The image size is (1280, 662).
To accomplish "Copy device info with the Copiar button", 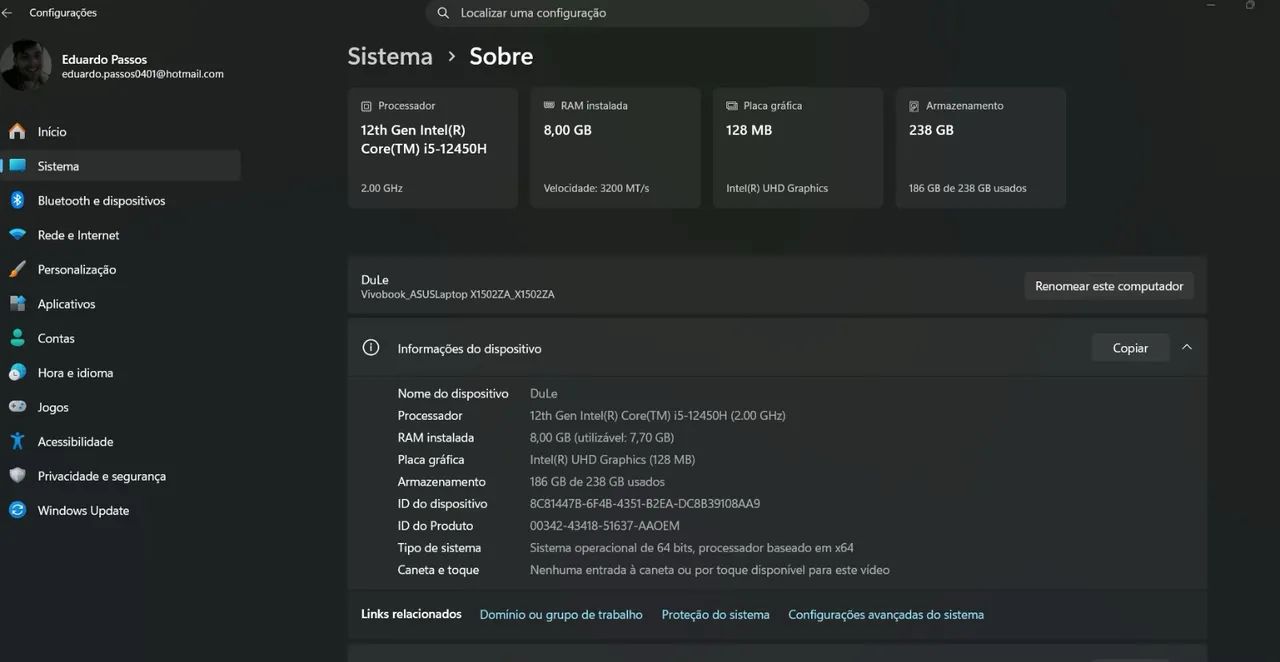I will pyautogui.click(x=1130, y=348).
